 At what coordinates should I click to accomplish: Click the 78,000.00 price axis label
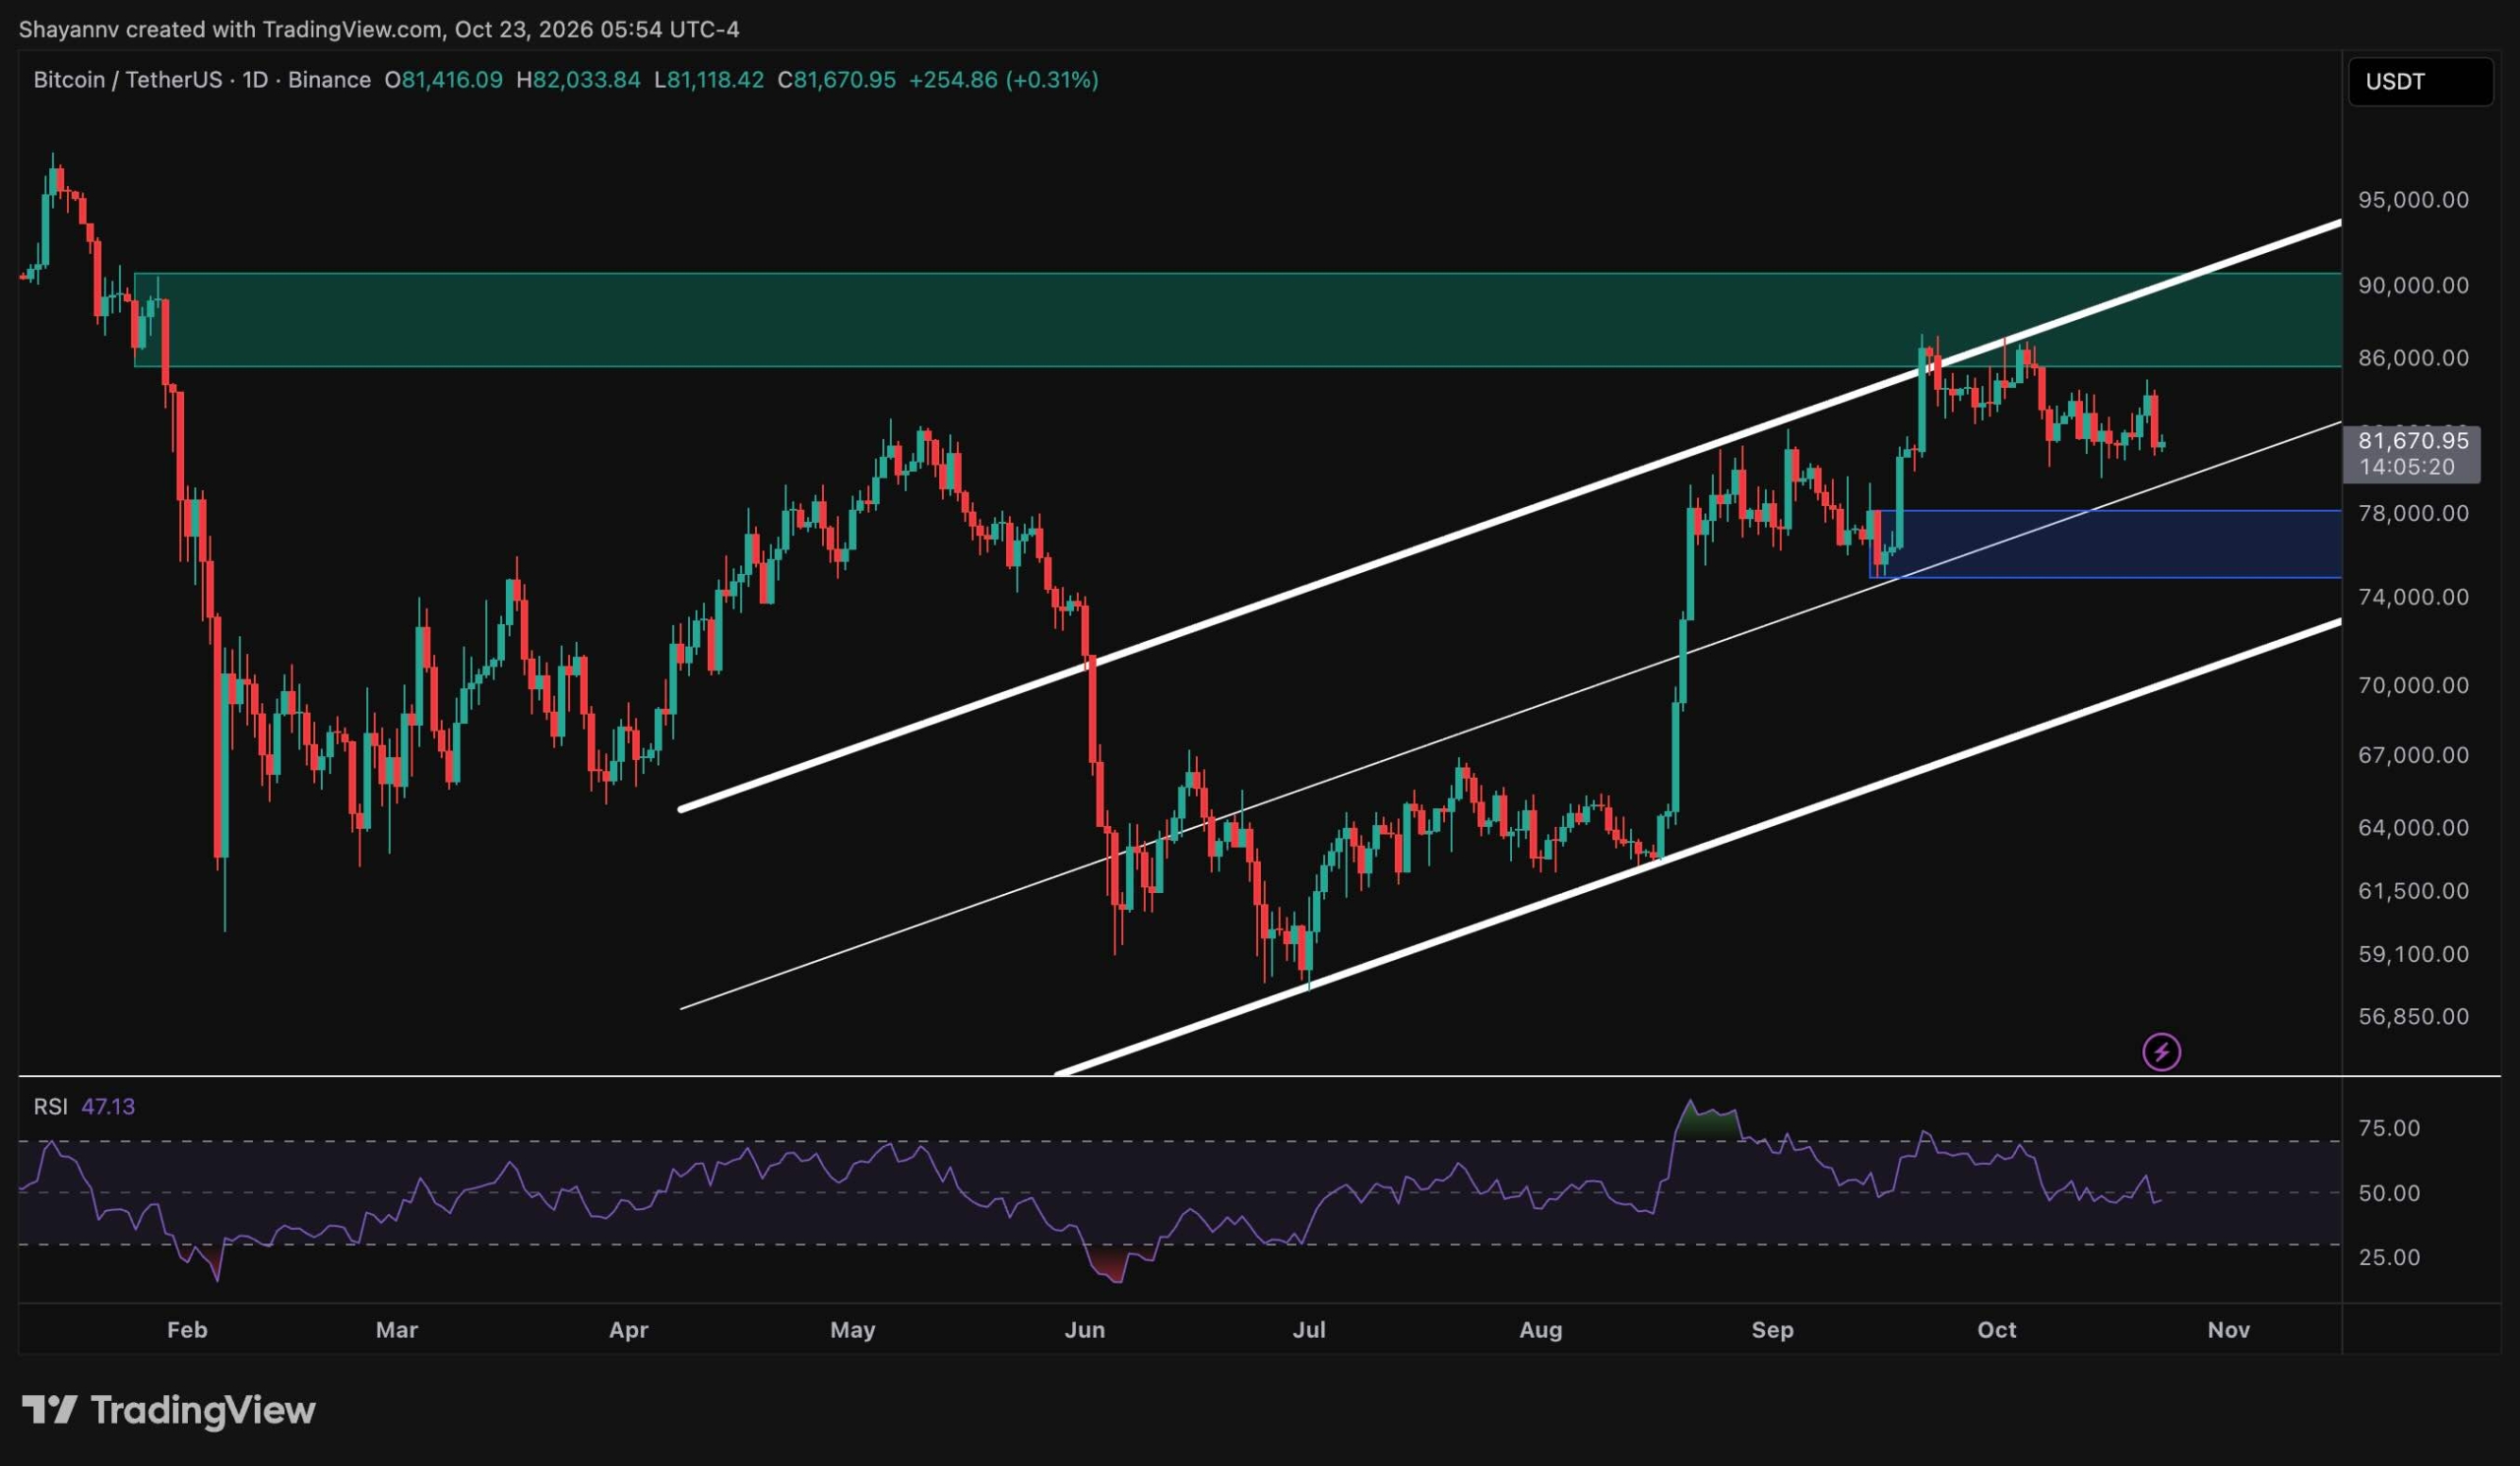point(2413,513)
